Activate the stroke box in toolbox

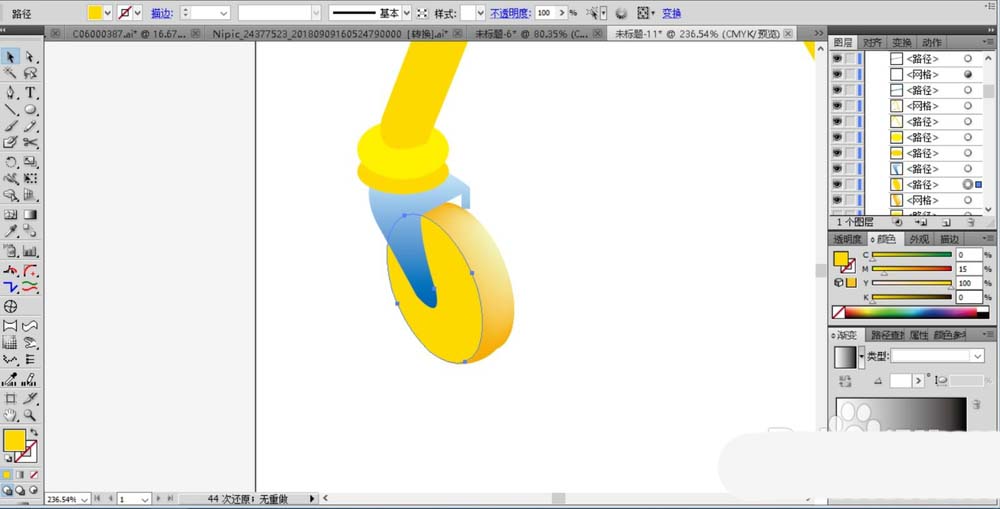(x=26, y=452)
